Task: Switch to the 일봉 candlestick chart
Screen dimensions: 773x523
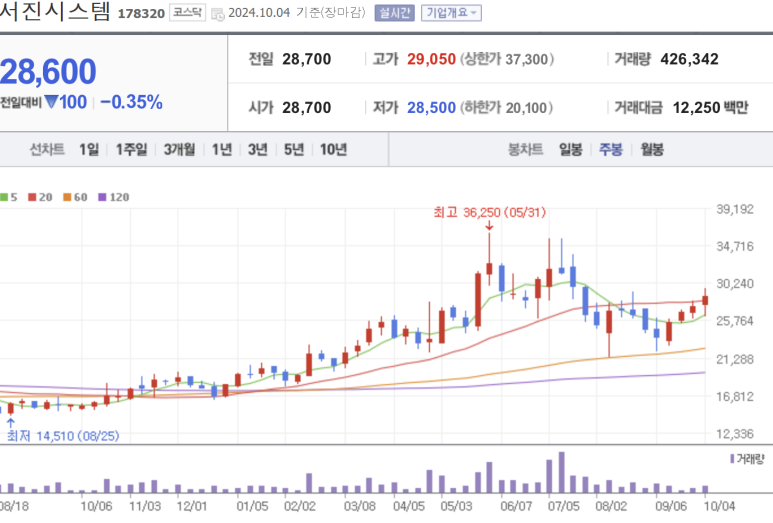Action: 571,149
